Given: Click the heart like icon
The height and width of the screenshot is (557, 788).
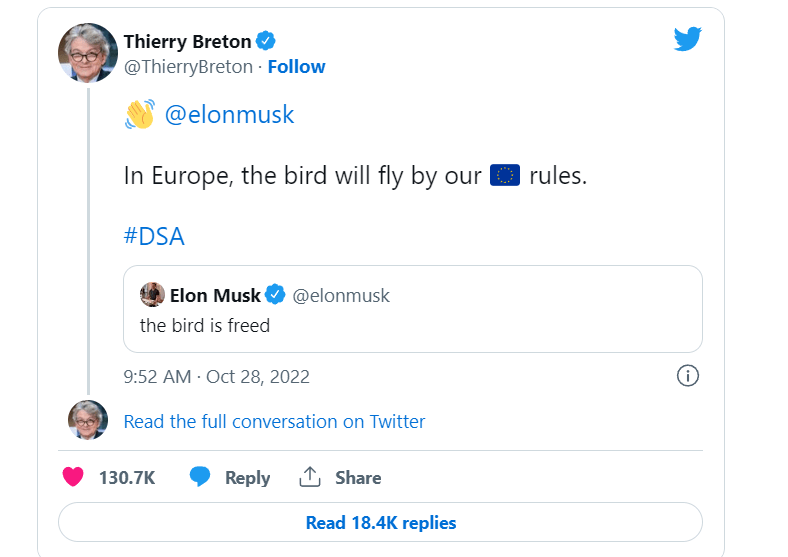Looking at the screenshot, I should coord(72,477).
